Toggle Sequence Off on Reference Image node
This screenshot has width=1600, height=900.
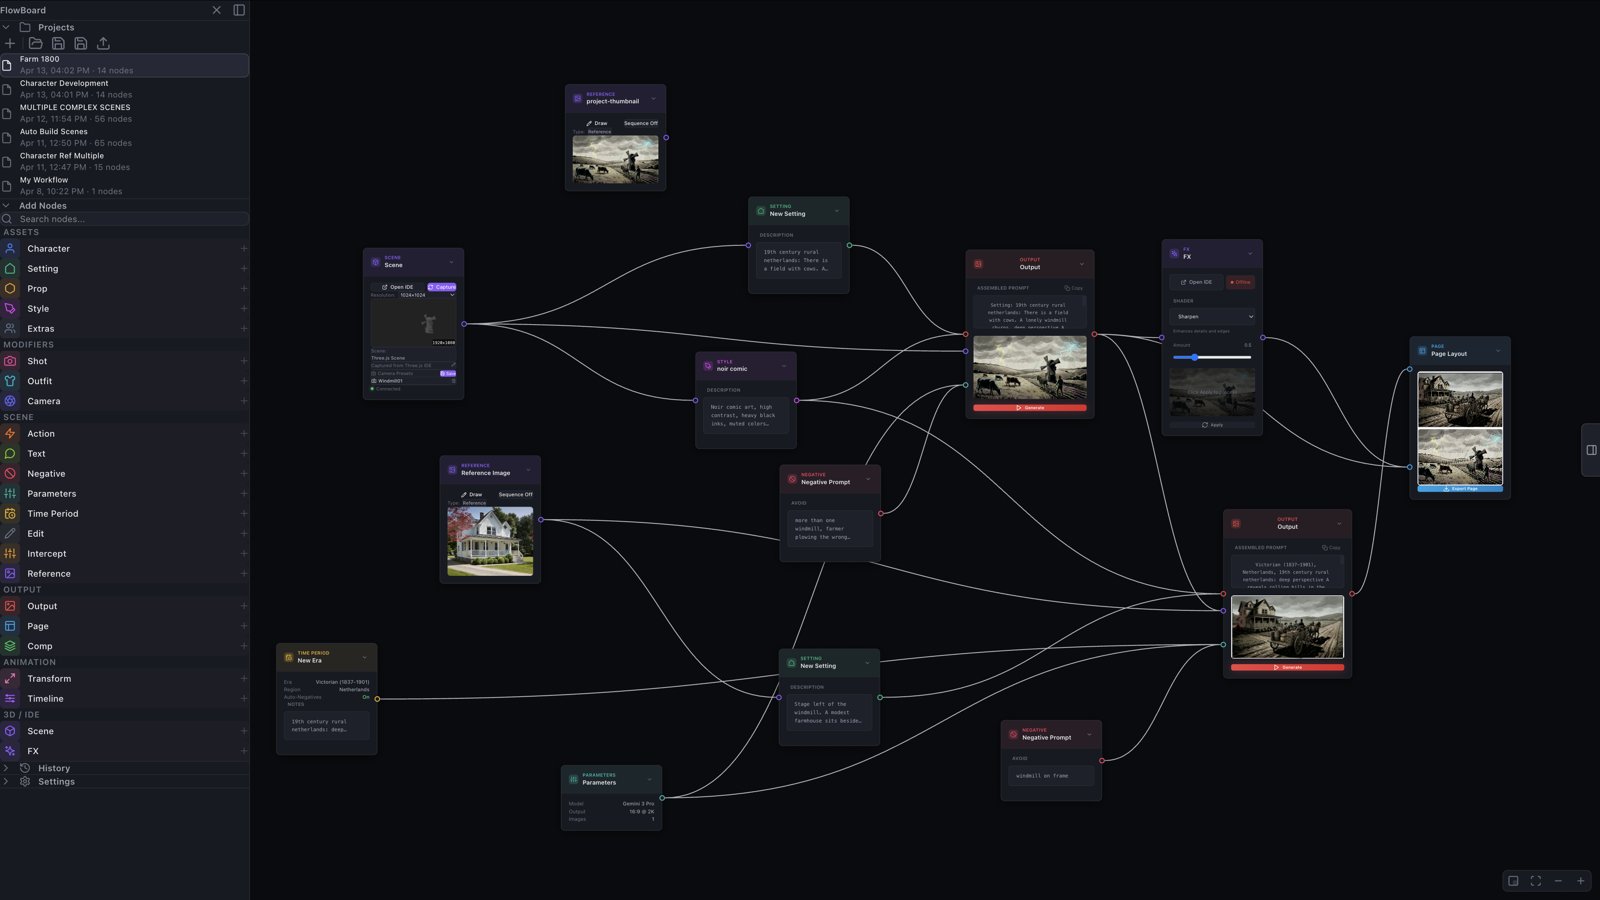(516, 494)
